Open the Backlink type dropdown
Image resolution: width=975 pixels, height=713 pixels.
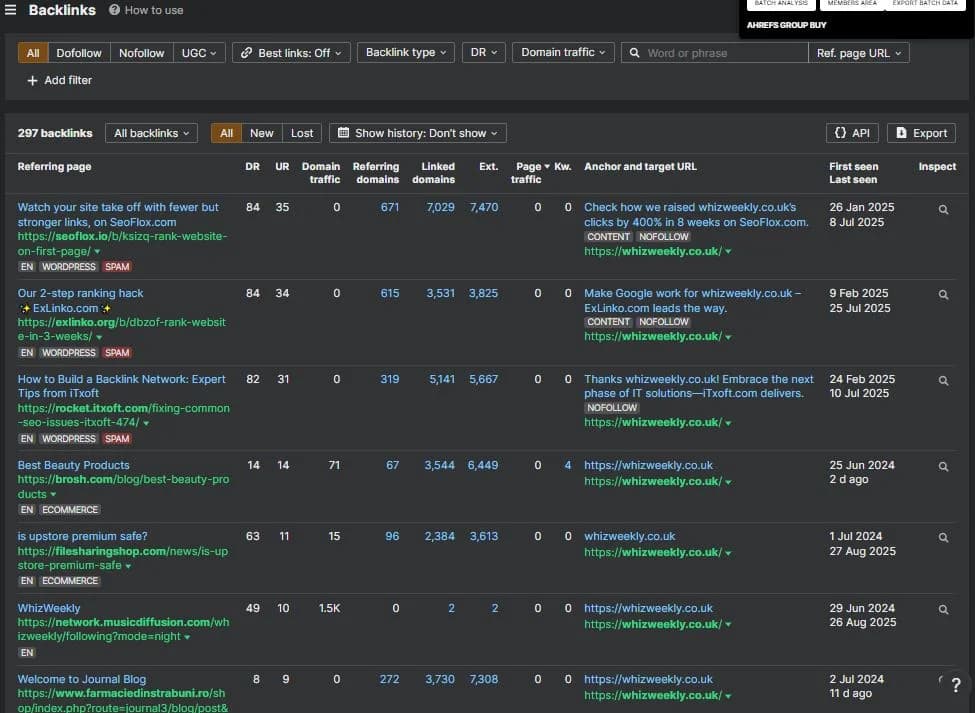coord(405,52)
